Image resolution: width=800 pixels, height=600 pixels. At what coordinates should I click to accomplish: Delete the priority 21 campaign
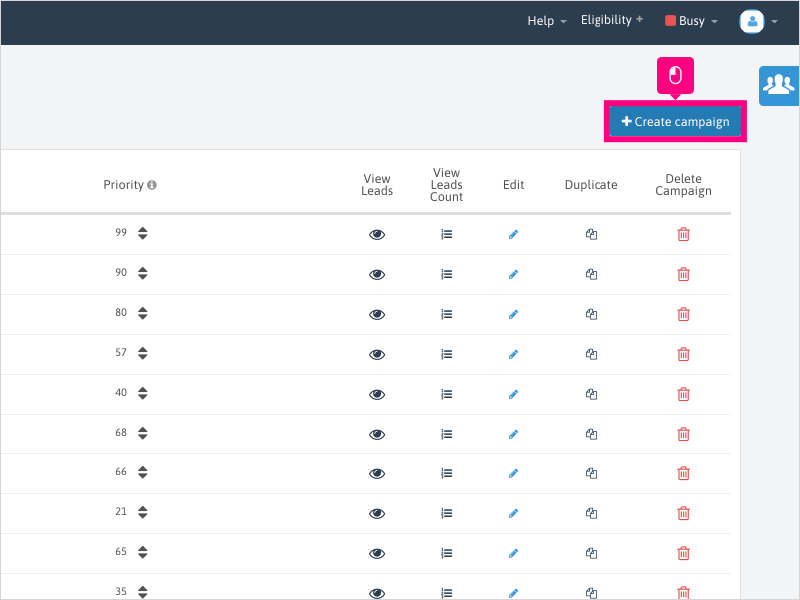pos(683,513)
